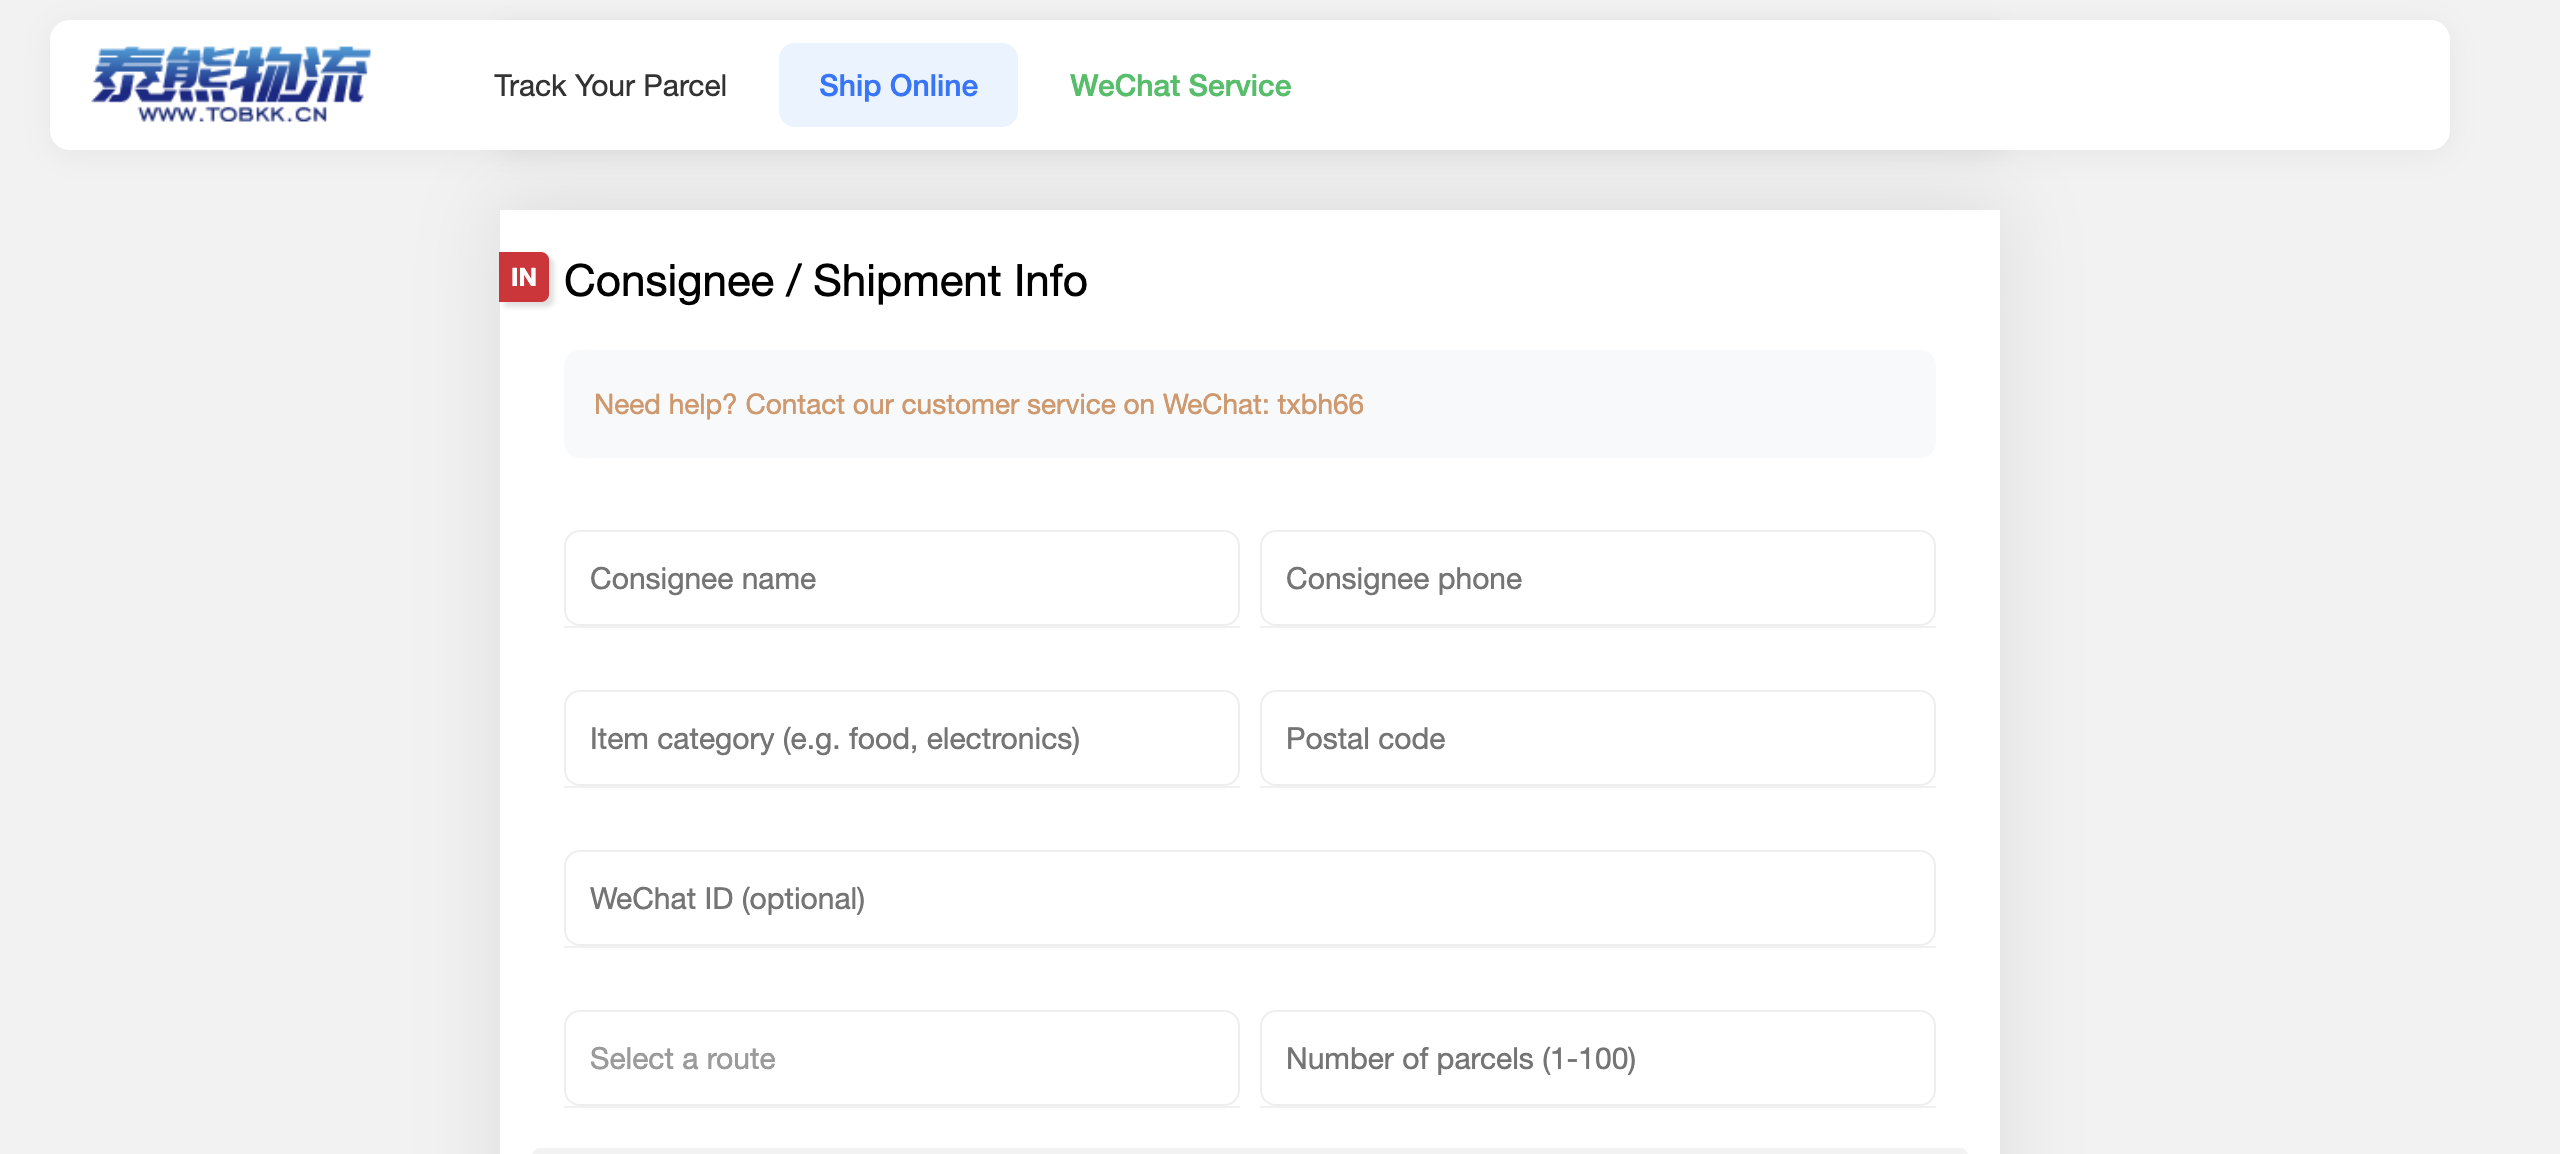The width and height of the screenshot is (2560, 1154).
Task: Open WeChat Service link
Action: [1180, 86]
